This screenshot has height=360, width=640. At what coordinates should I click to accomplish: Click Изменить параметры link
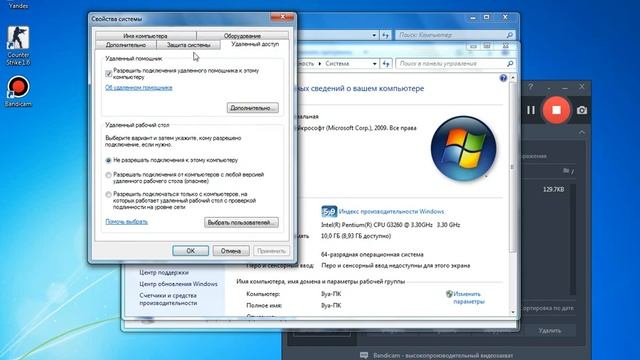(469, 298)
